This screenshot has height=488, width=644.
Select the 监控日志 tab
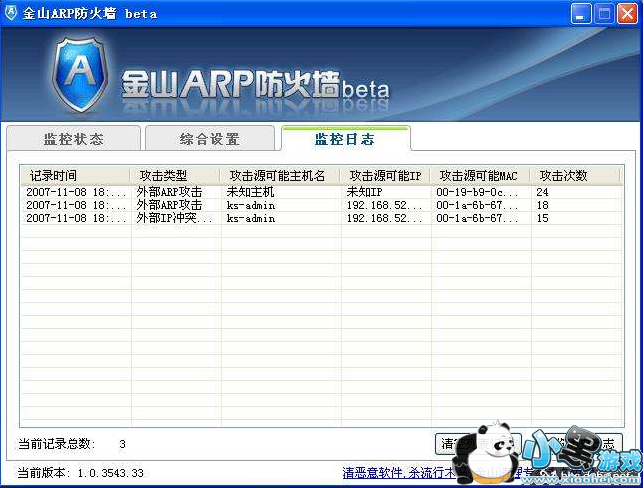[345, 139]
